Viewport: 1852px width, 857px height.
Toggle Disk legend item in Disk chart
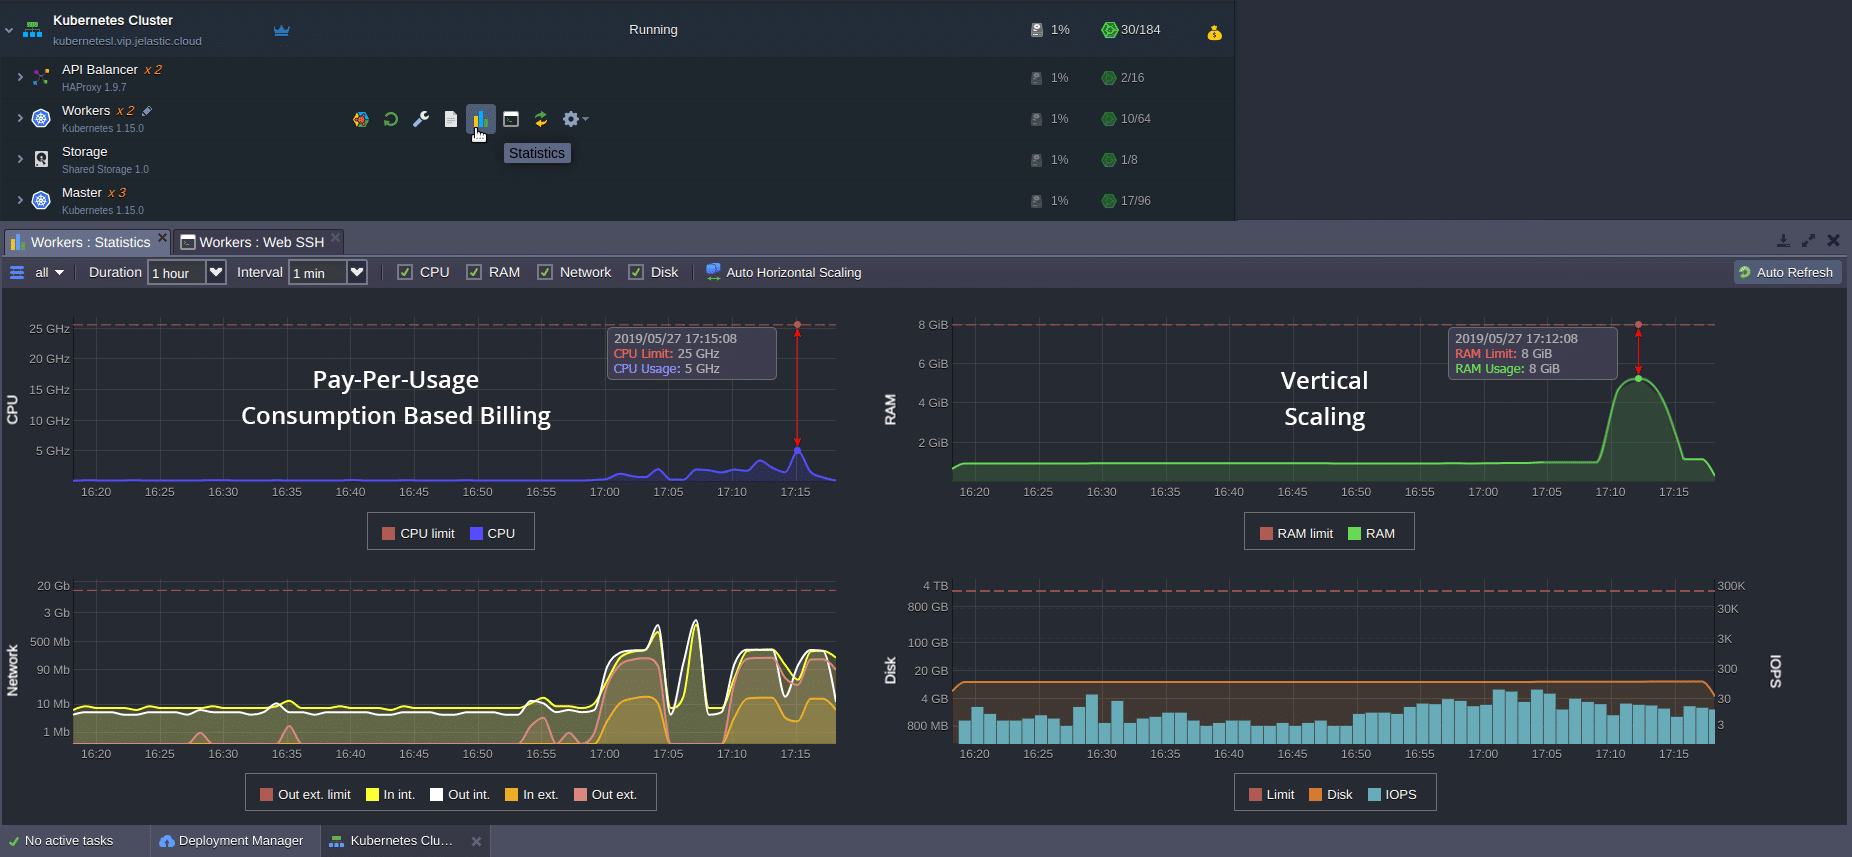tap(1331, 795)
